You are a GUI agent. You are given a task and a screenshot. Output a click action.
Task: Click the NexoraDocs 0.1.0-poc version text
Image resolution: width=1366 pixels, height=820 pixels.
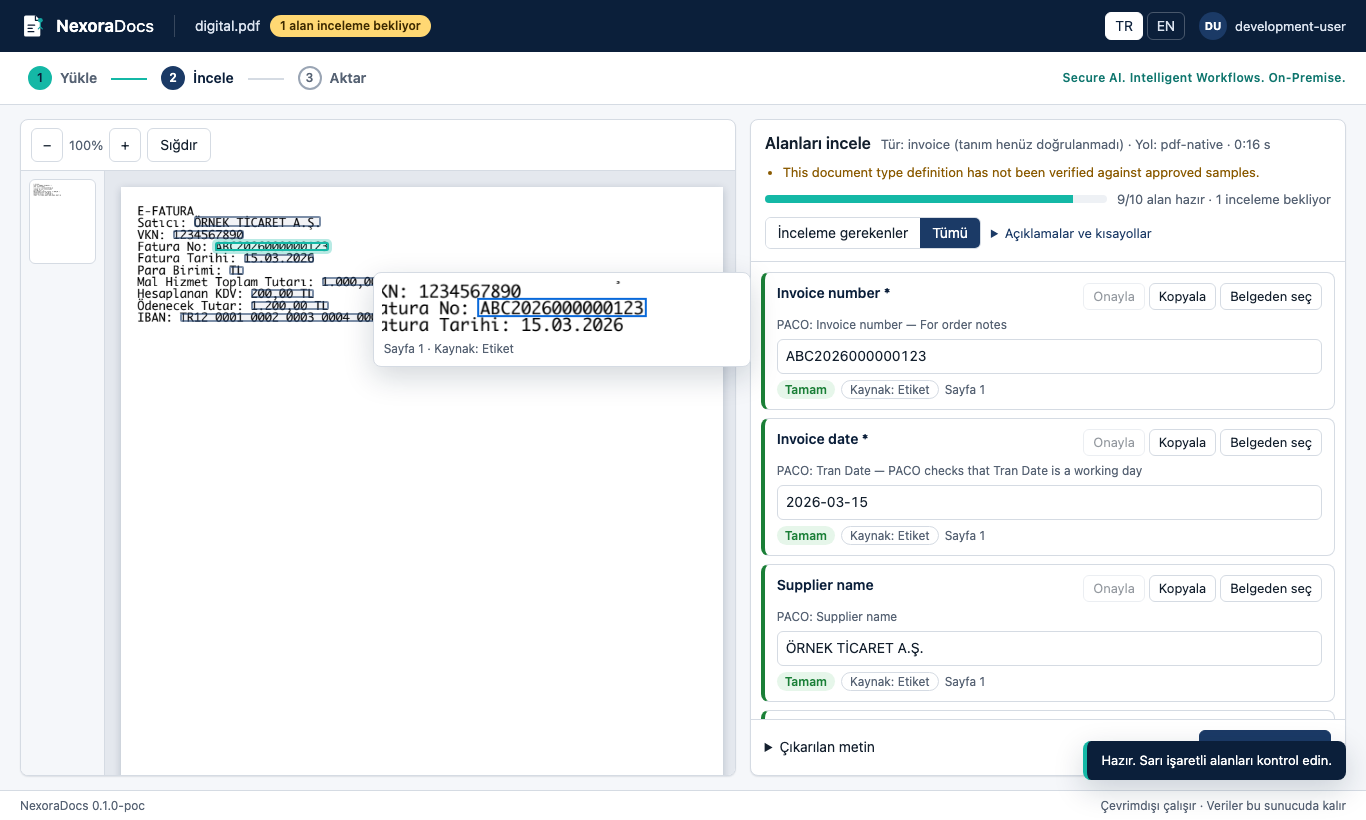(82, 805)
